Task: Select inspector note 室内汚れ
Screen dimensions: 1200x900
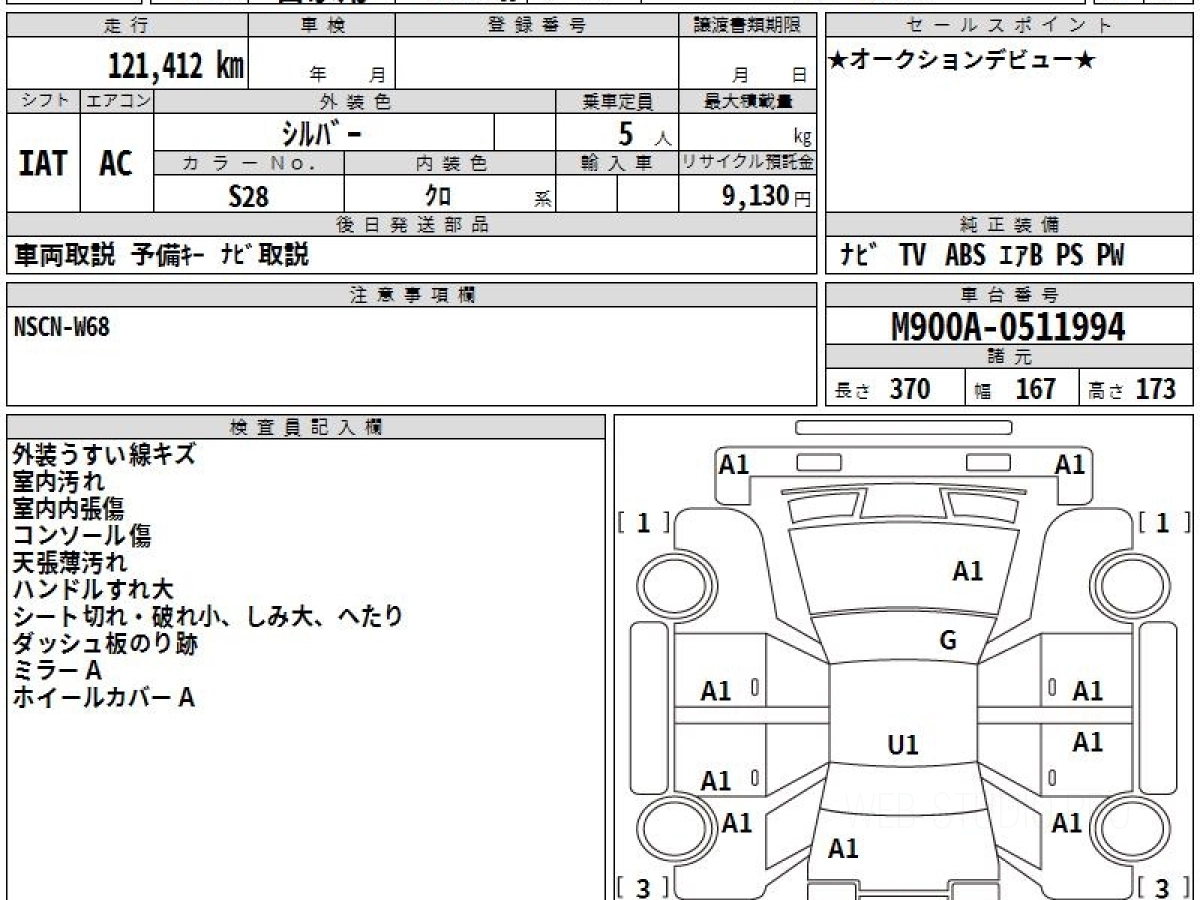Action: (x=59, y=482)
